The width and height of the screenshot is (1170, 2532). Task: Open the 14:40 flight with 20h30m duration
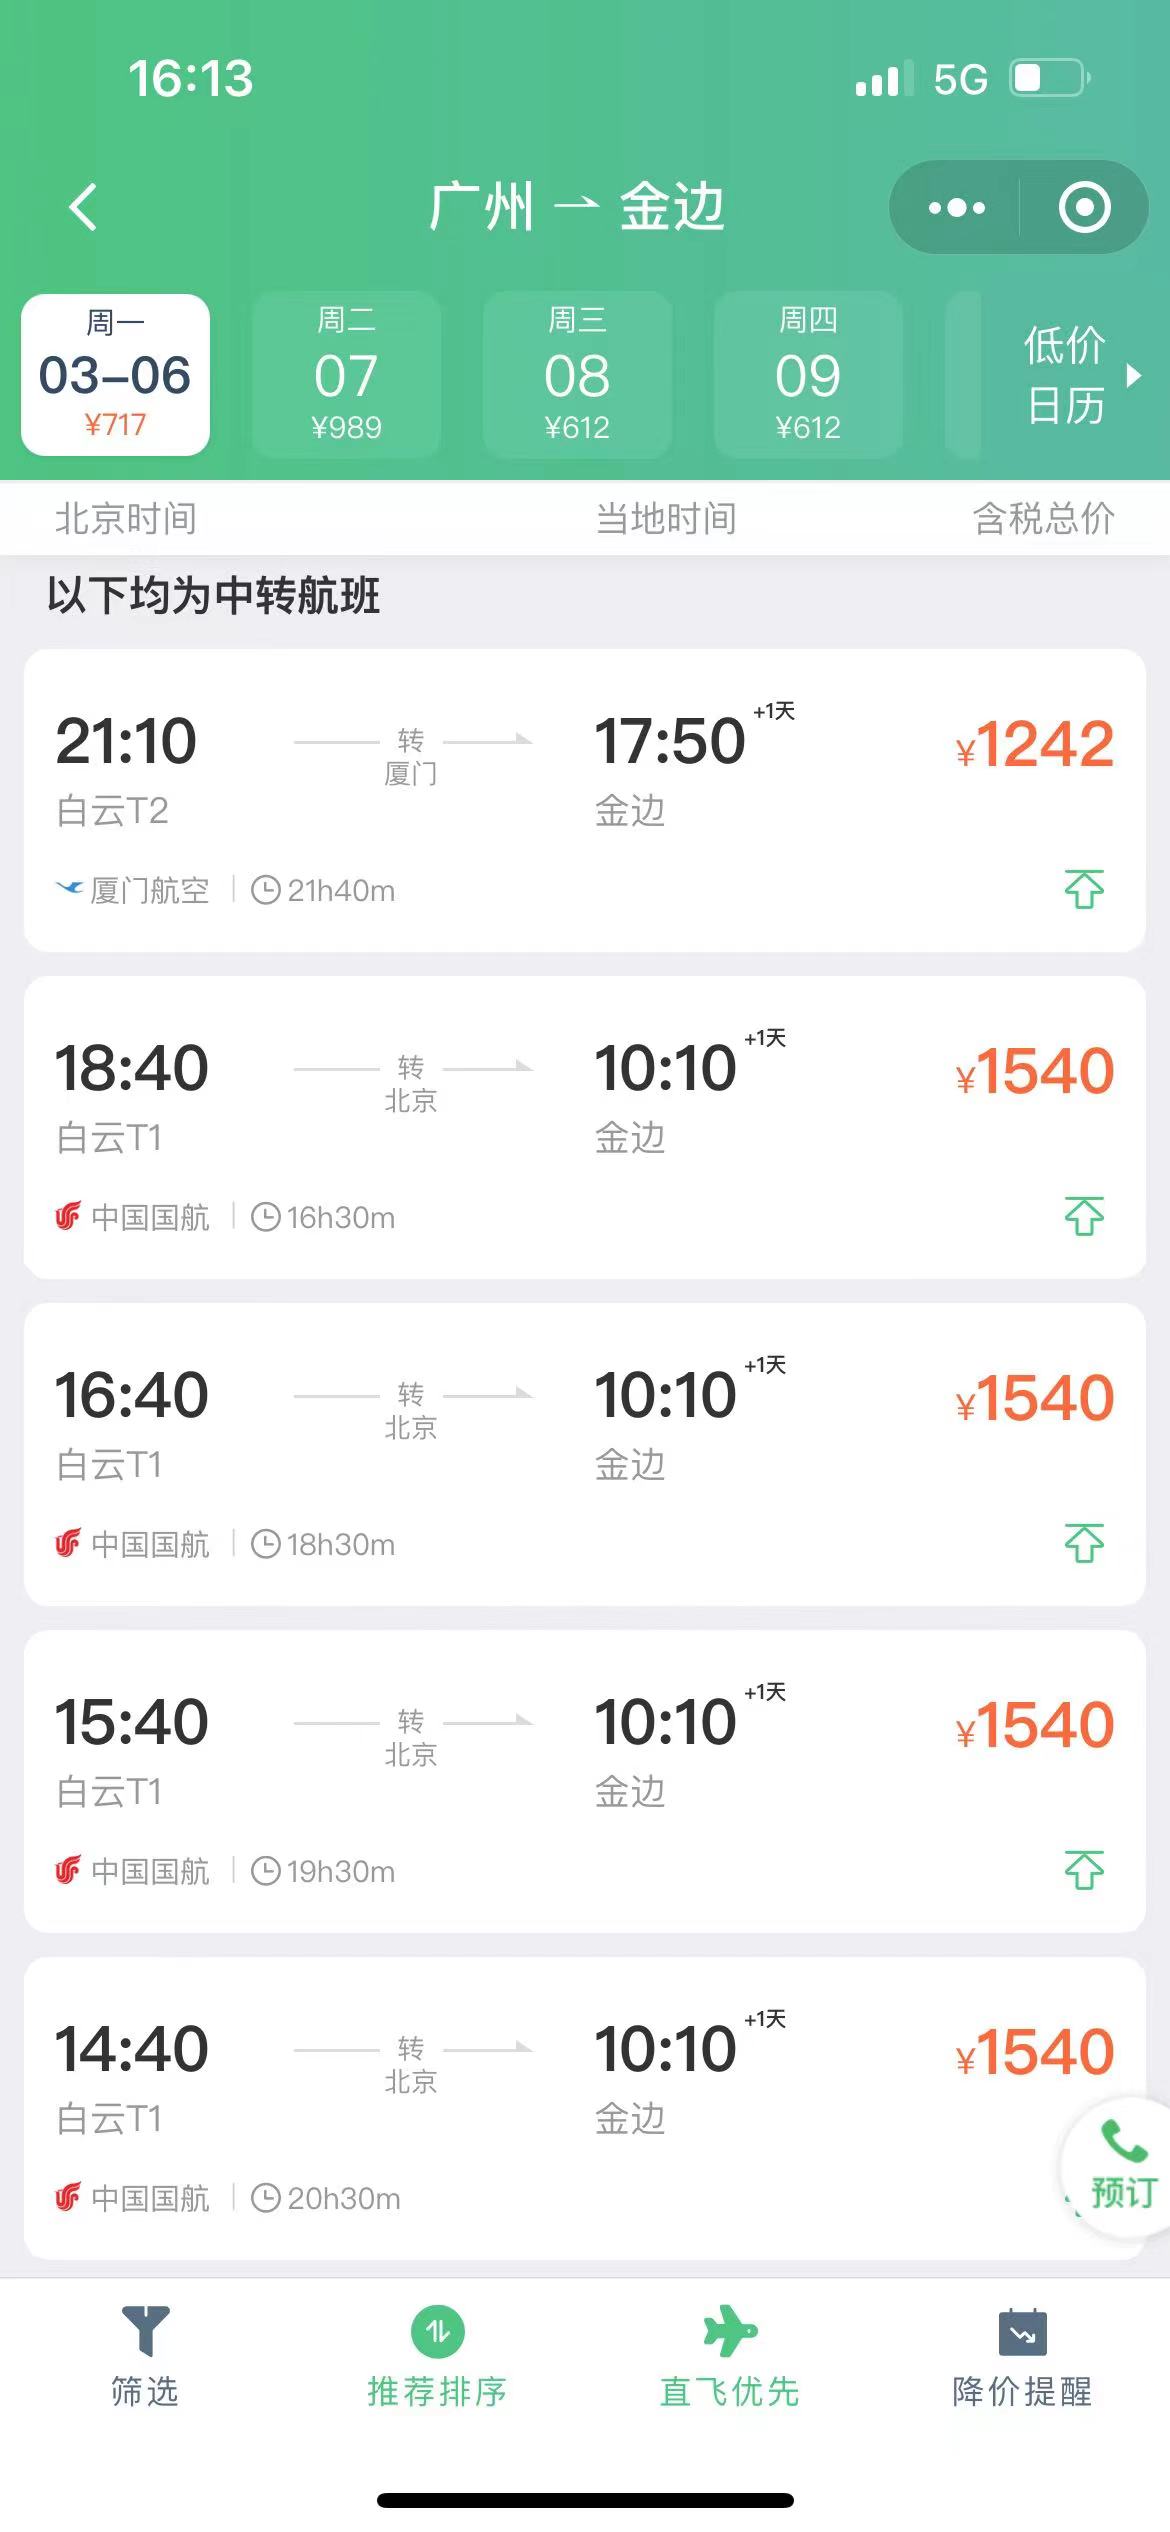point(585,2108)
